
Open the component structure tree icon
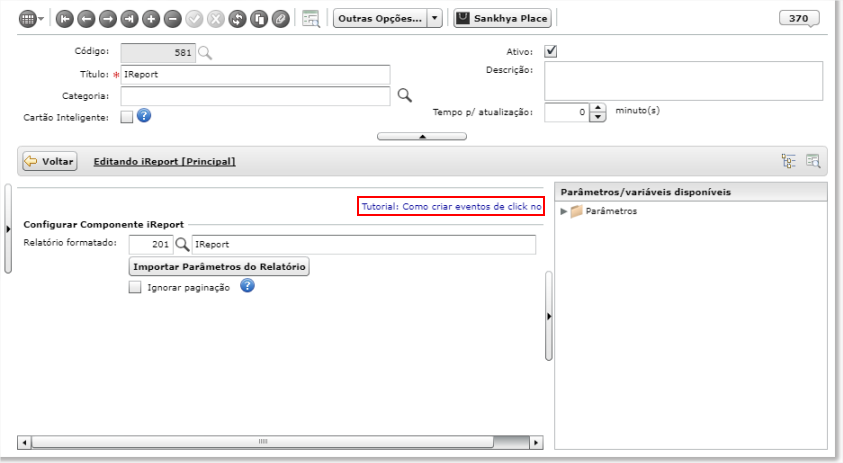point(789,161)
